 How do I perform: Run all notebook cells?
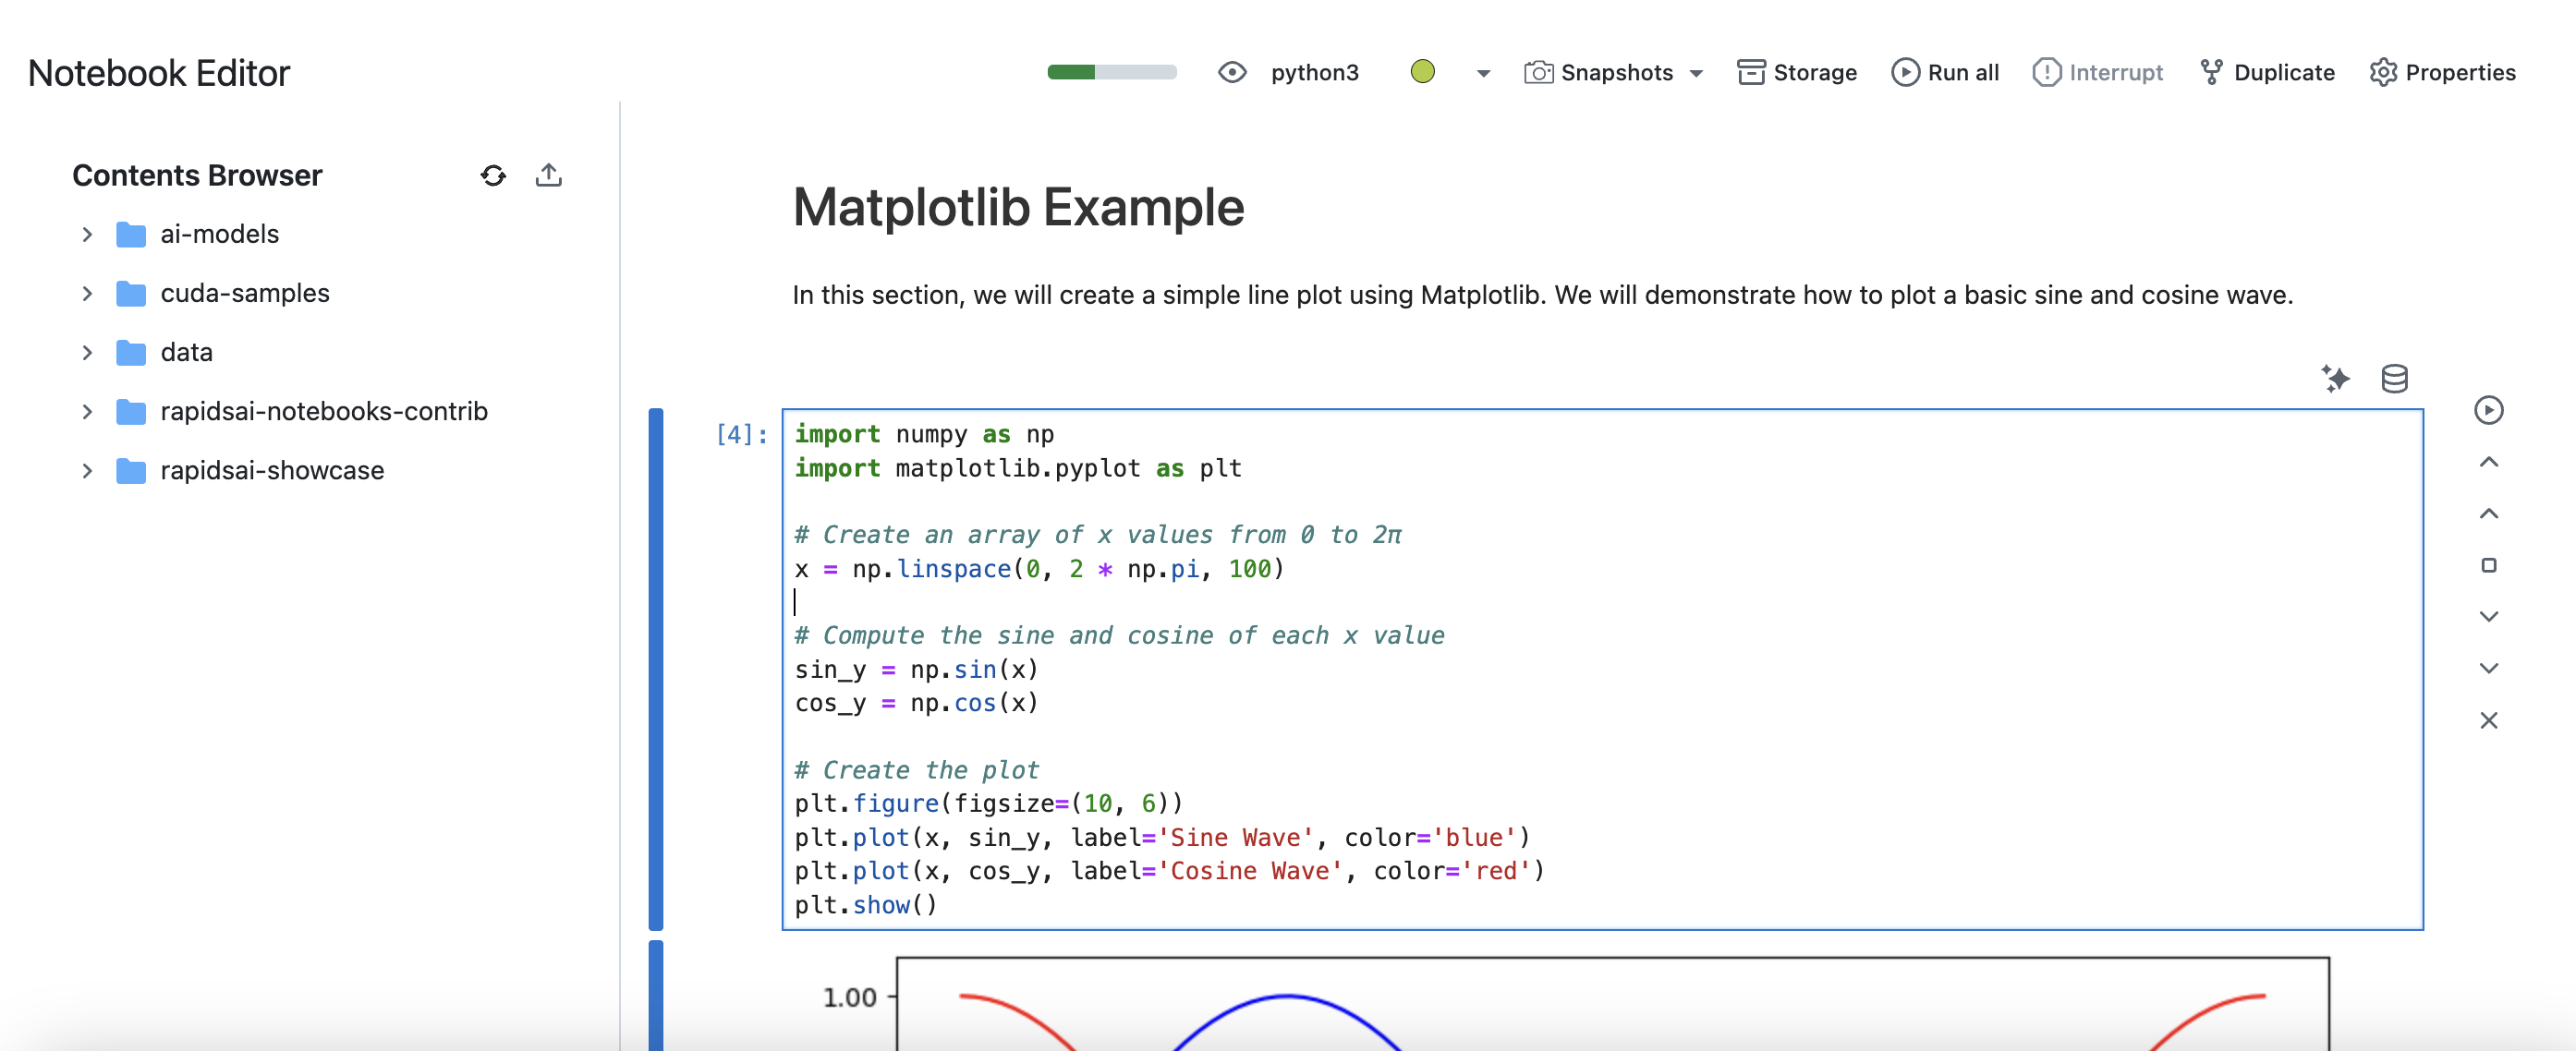[x=1945, y=72]
